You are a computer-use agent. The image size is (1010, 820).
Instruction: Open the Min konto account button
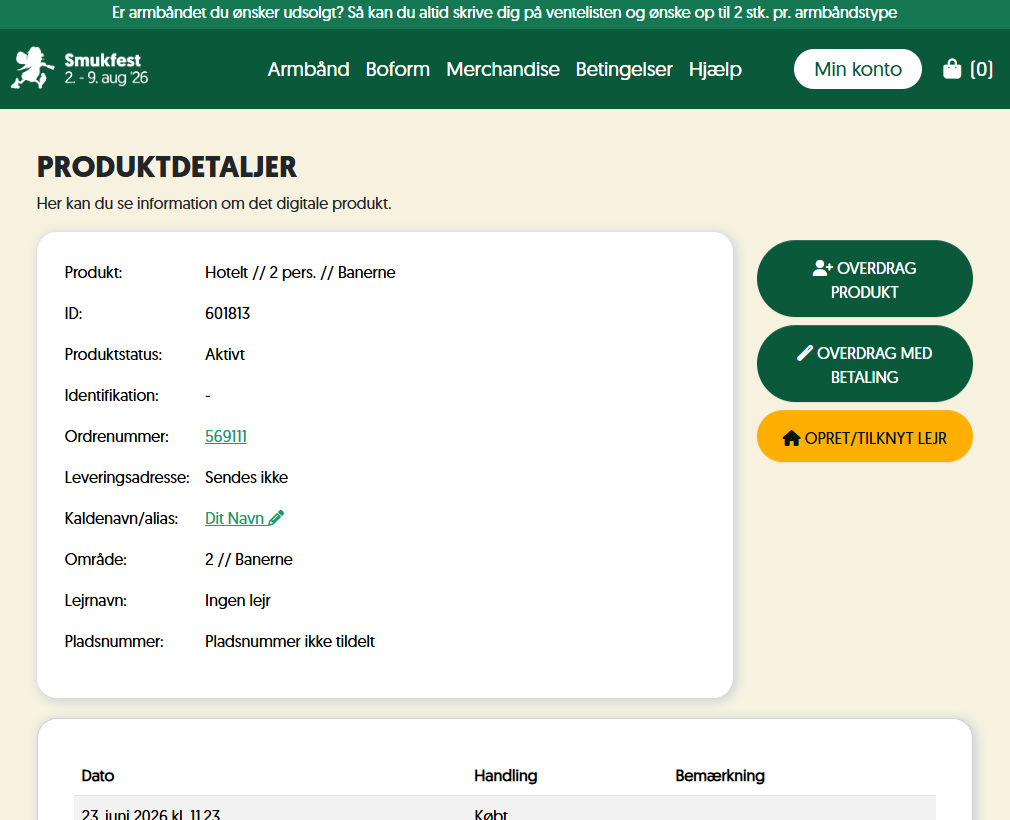(857, 69)
